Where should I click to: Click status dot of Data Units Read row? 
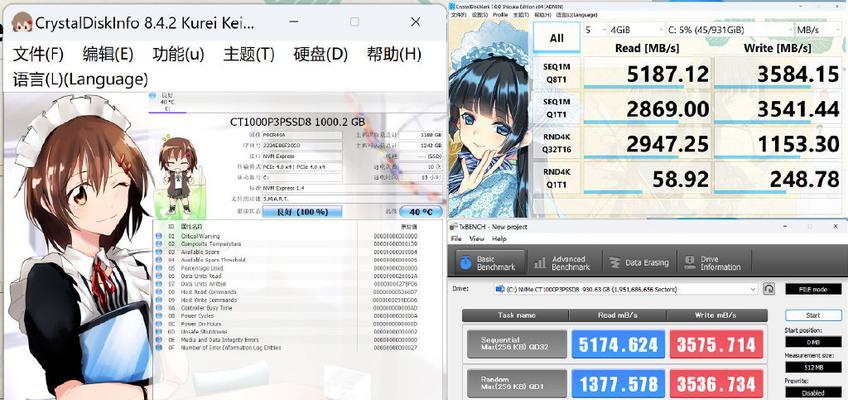click(x=159, y=276)
